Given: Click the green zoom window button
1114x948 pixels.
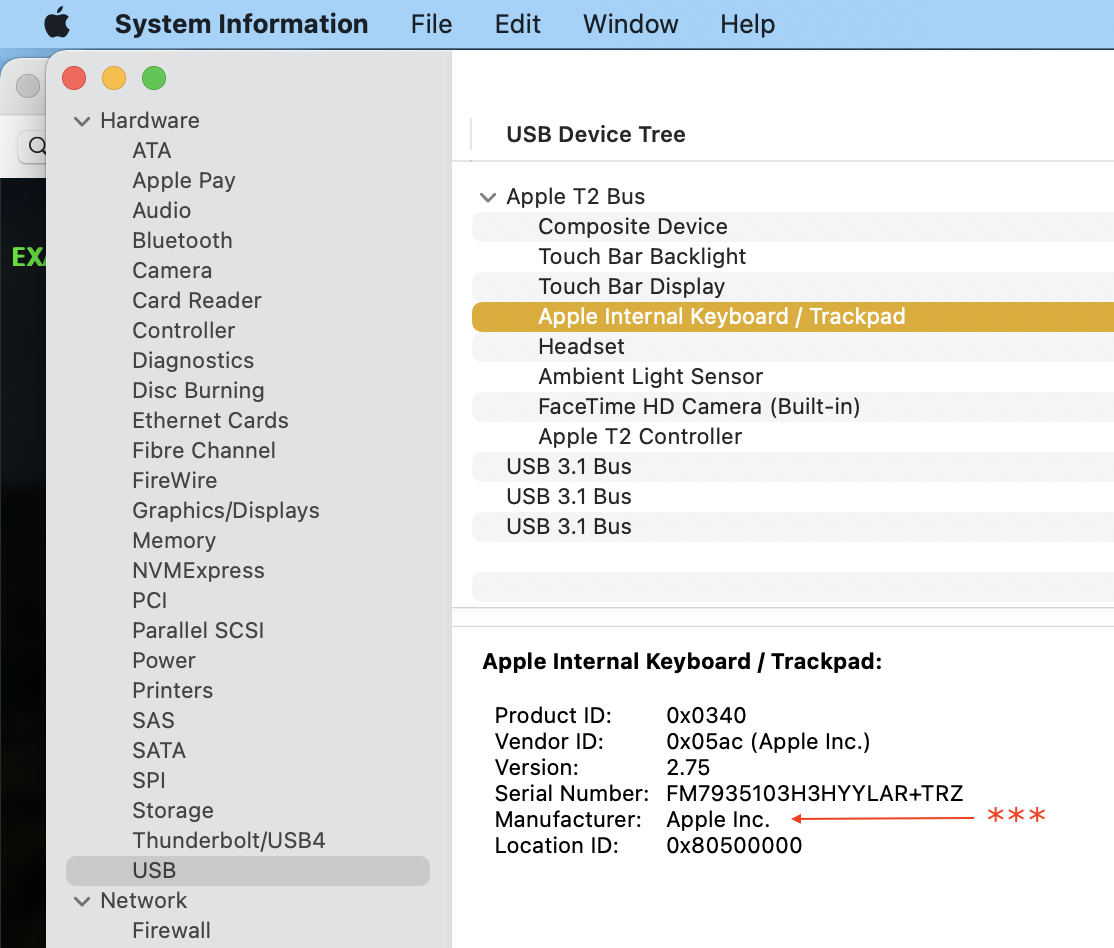Looking at the screenshot, I should (154, 78).
